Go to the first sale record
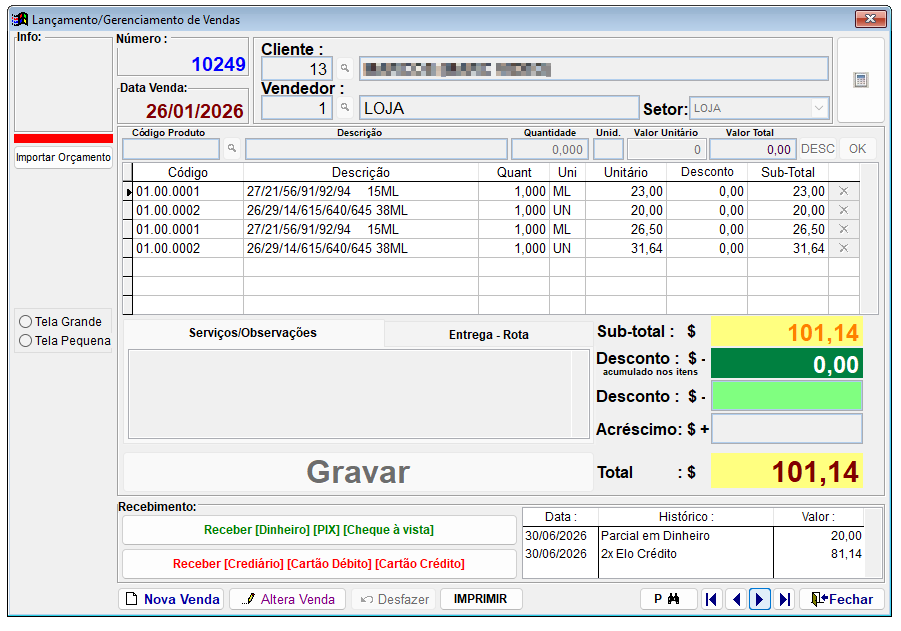Viewport: 901px width, 631px height. [x=711, y=599]
